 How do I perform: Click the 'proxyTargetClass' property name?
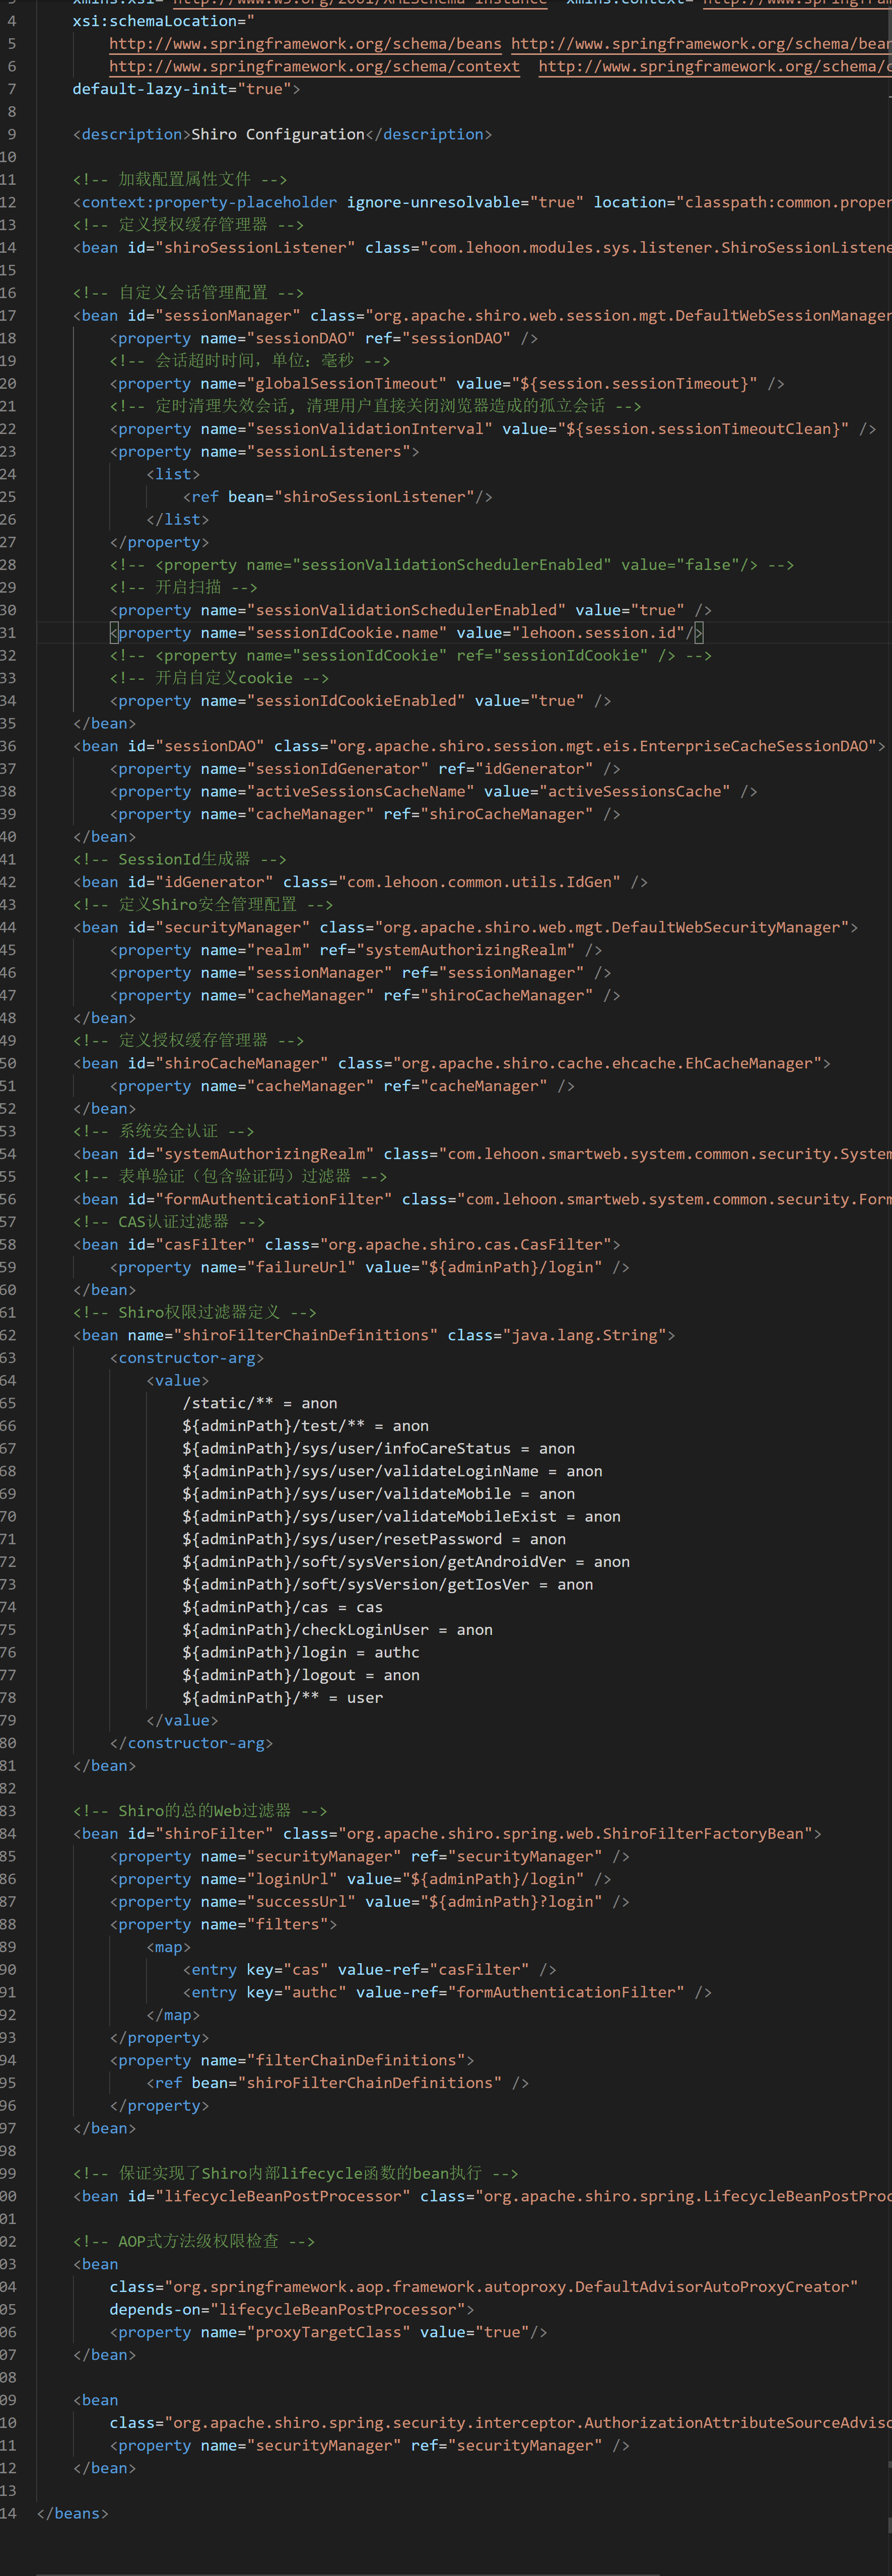click(x=329, y=2333)
